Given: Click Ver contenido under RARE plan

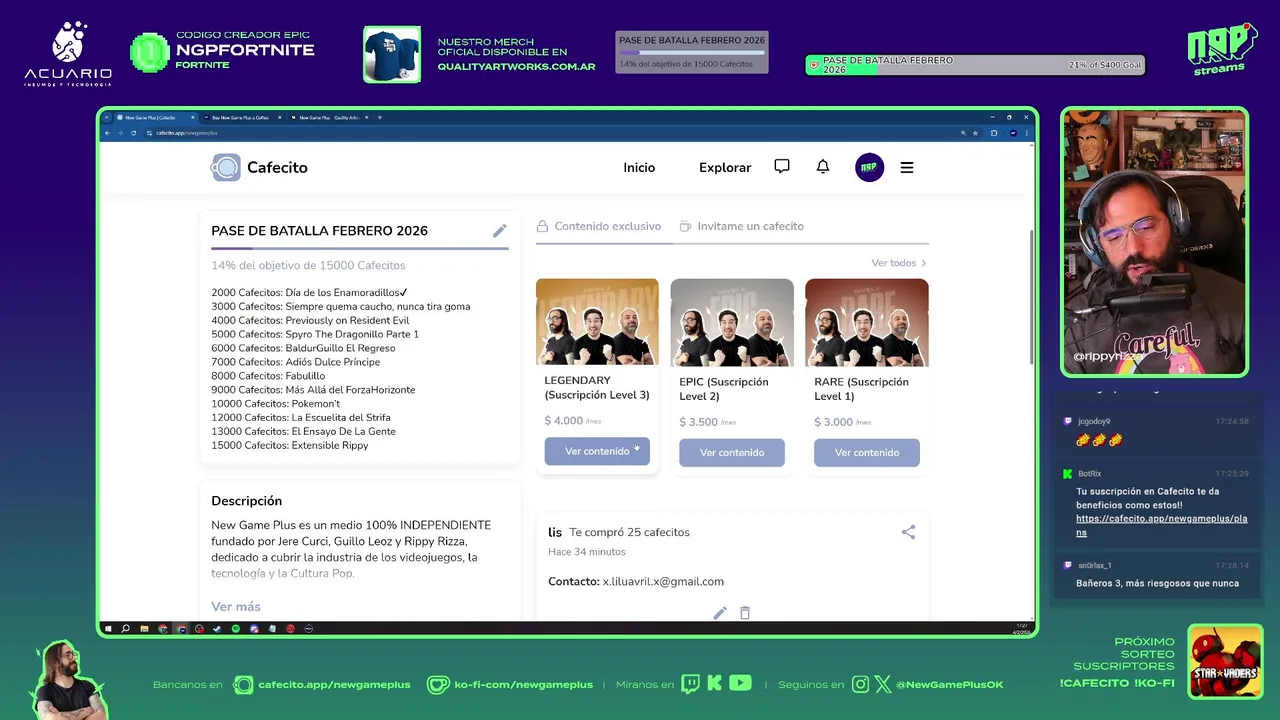Looking at the screenshot, I should point(867,452).
